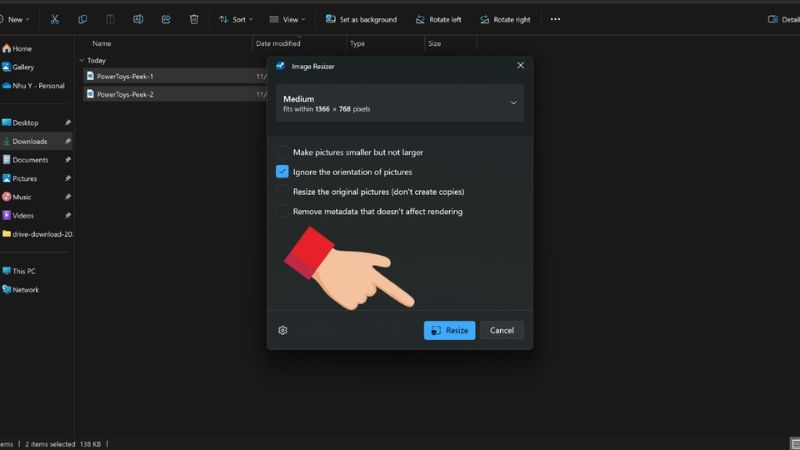800x450 pixels.
Task: Click the Rename icon in toolbar
Action: pos(138,19)
